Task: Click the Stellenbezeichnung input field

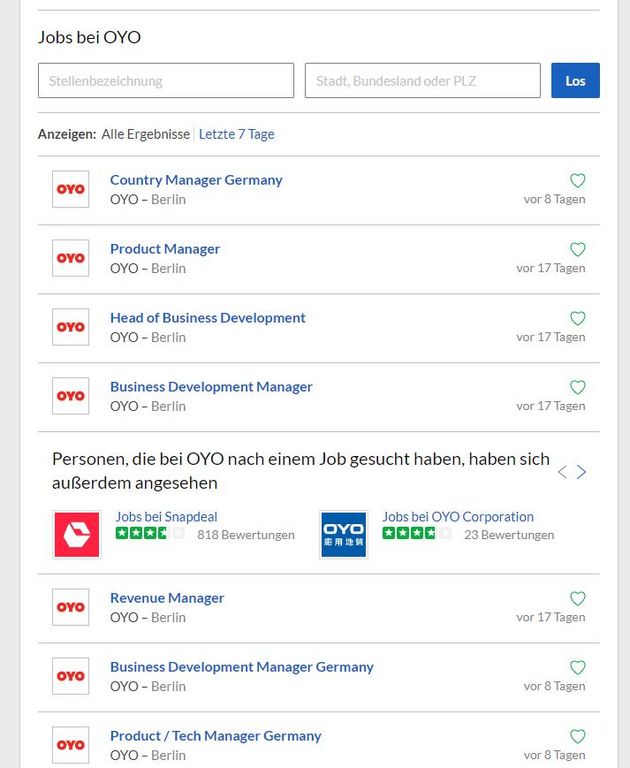Action: click(166, 81)
